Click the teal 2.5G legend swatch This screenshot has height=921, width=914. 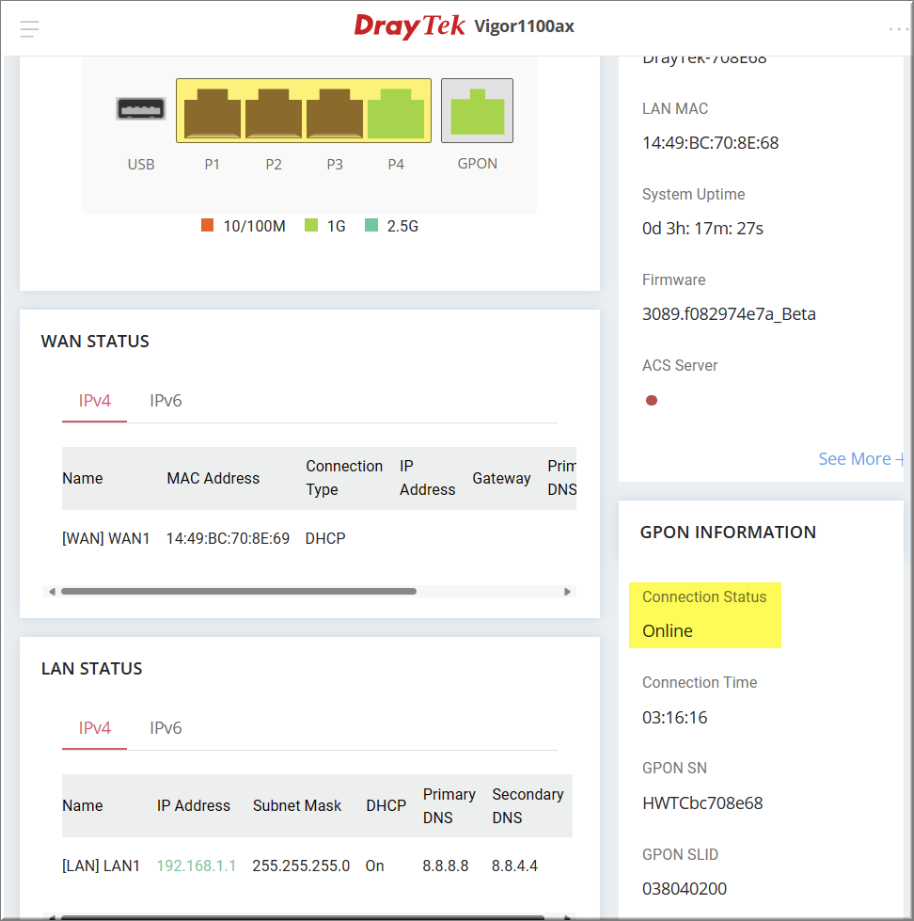[371, 225]
